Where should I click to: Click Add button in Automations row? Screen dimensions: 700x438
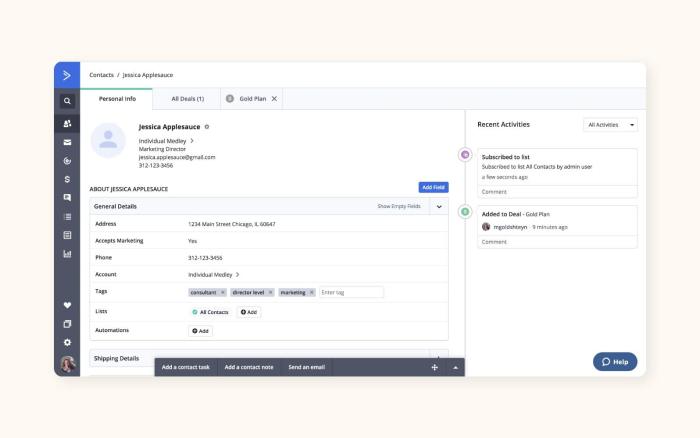pos(200,331)
